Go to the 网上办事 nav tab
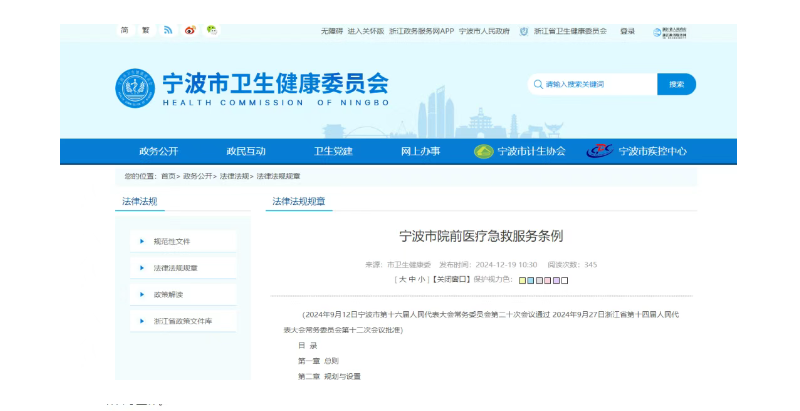The height and width of the screenshot is (411, 800). (x=420, y=151)
